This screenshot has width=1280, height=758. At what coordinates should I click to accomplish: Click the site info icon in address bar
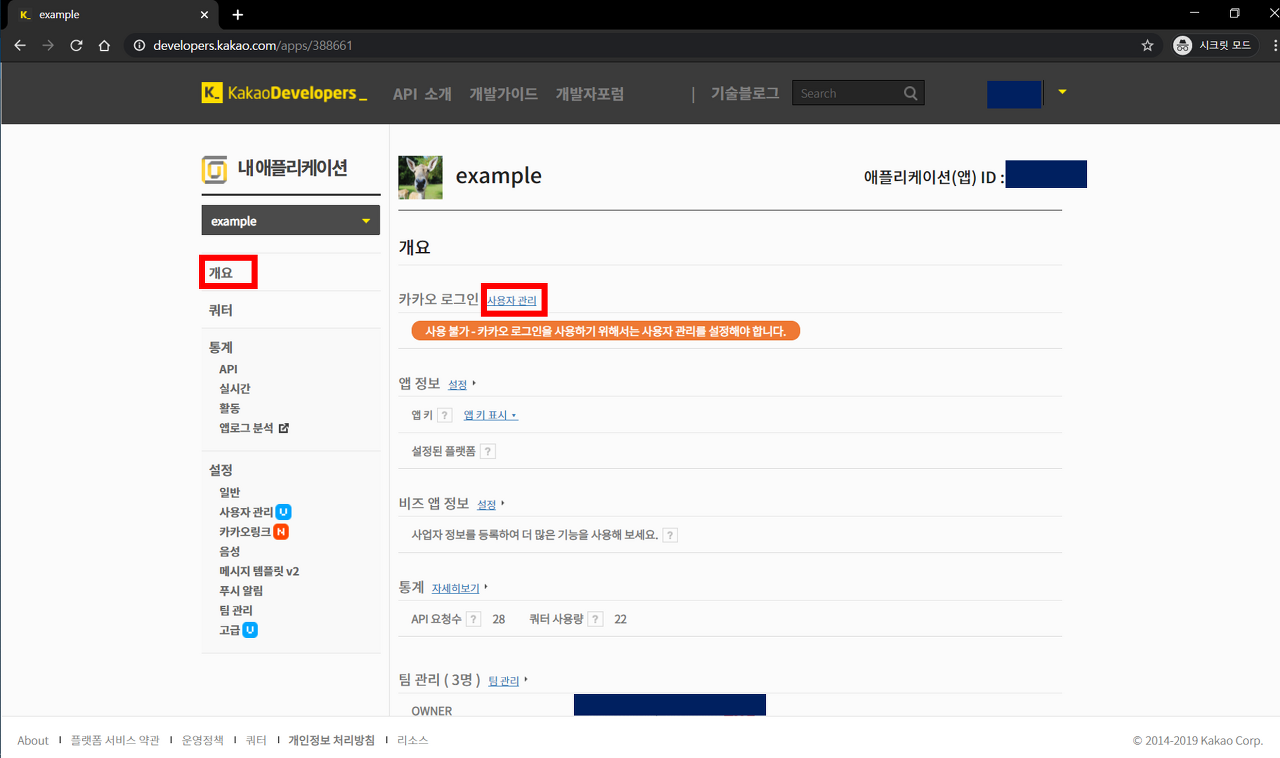pos(139,45)
